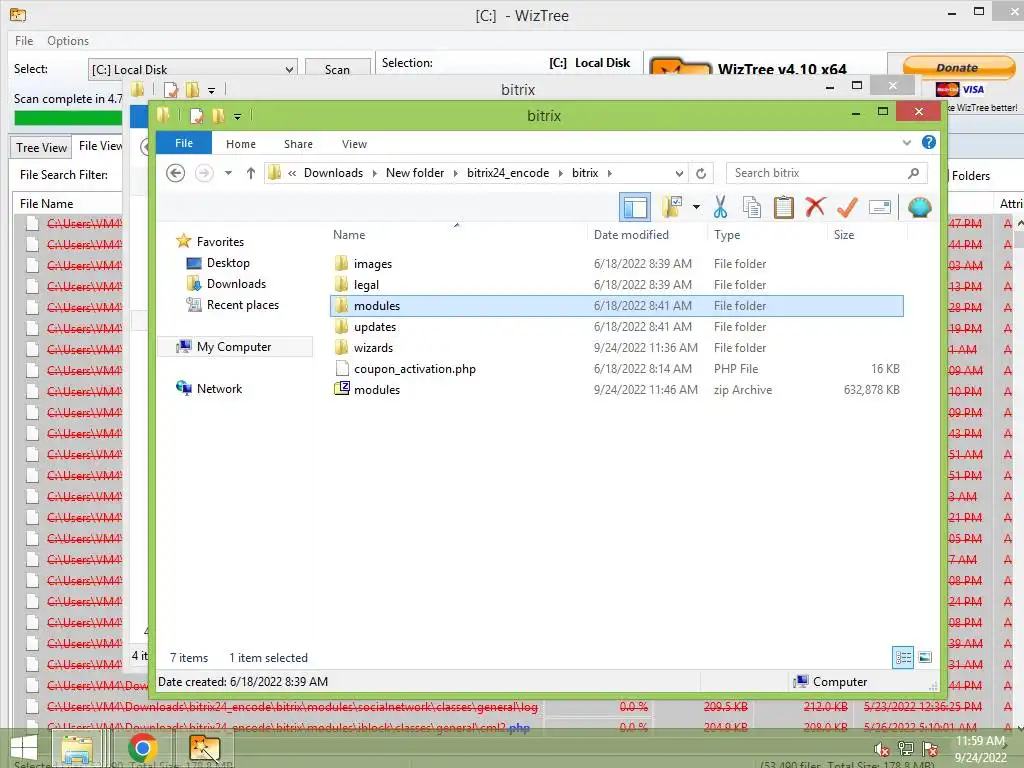This screenshot has height=768, width=1024.
Task: Select the modules zip Archive file
Action: [616, 389]
